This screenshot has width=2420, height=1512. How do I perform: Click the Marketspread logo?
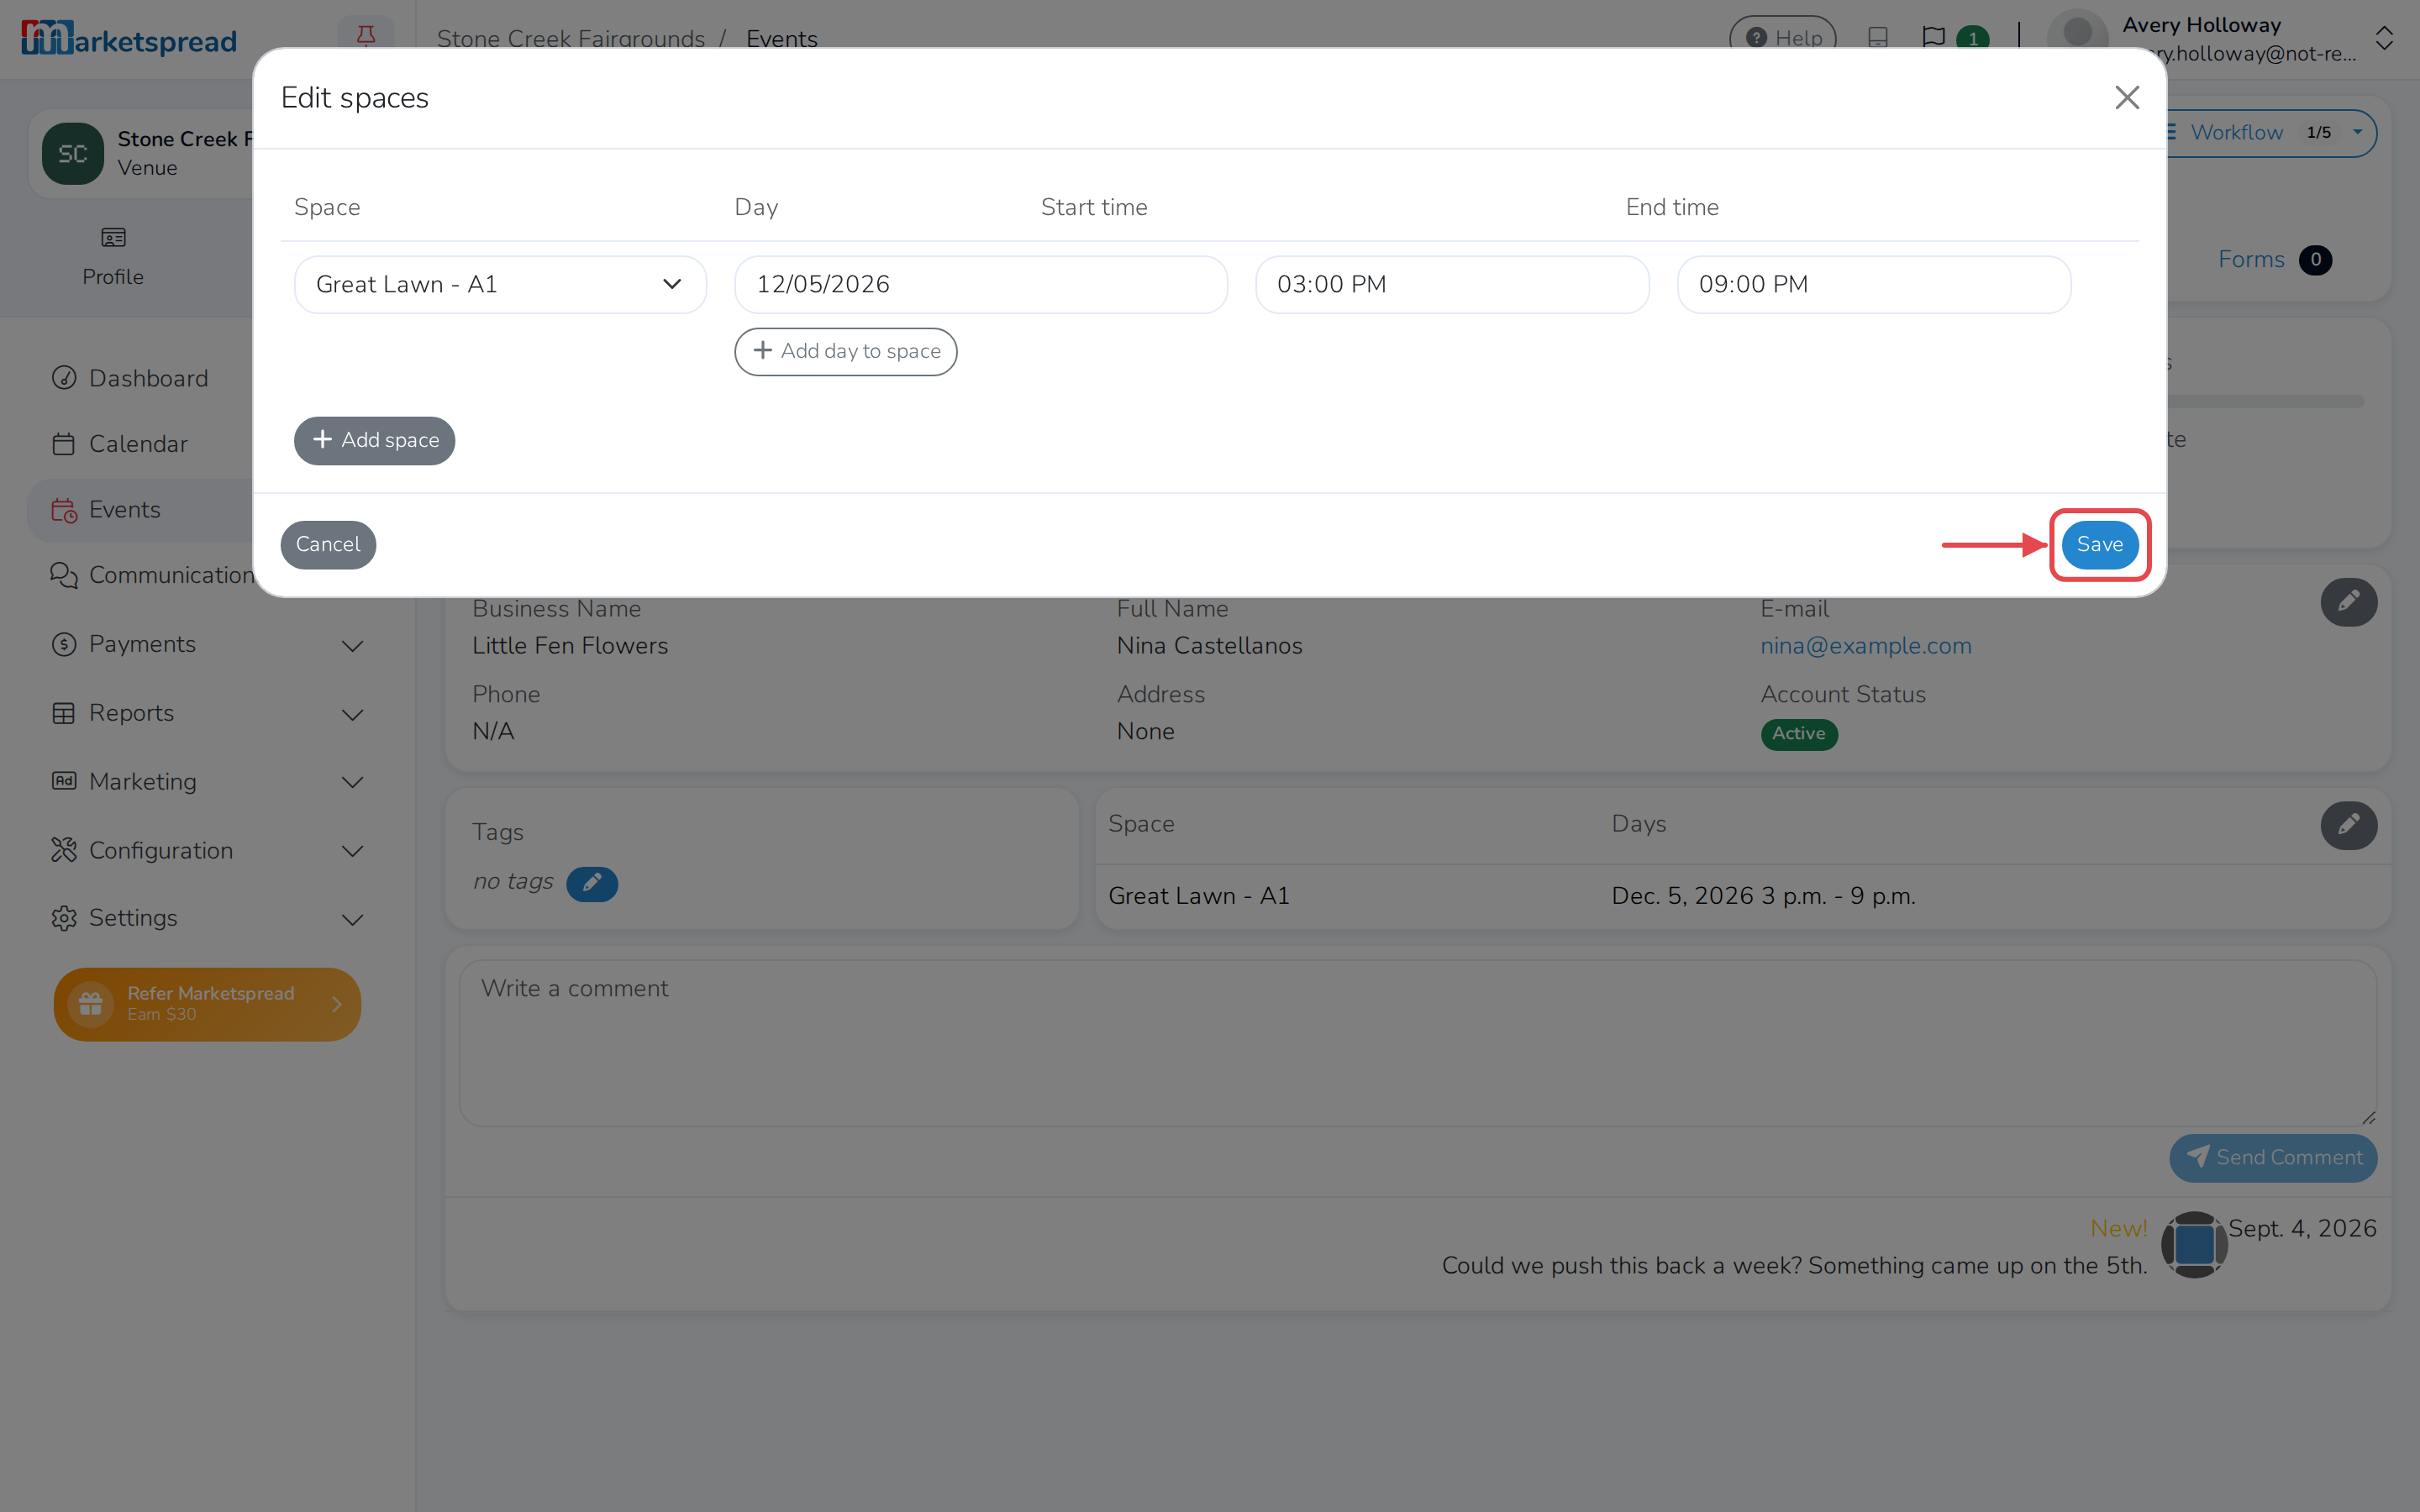(129, 39)
